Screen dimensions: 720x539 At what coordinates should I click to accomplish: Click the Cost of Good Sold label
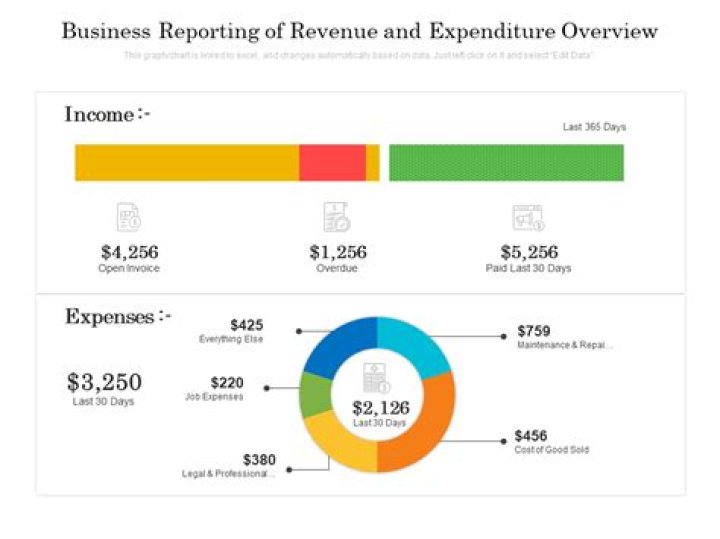551,449
